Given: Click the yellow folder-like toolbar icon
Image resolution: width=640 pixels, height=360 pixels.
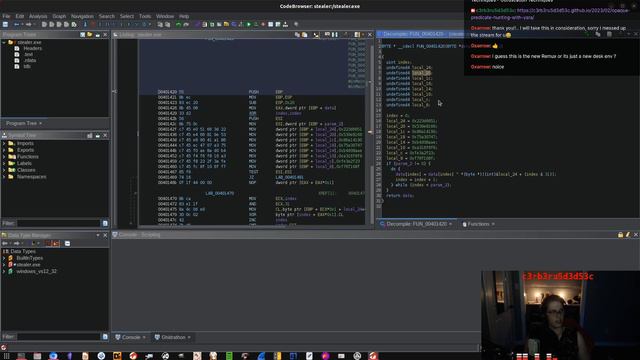Looking at the screenshot, I should 226,24.
